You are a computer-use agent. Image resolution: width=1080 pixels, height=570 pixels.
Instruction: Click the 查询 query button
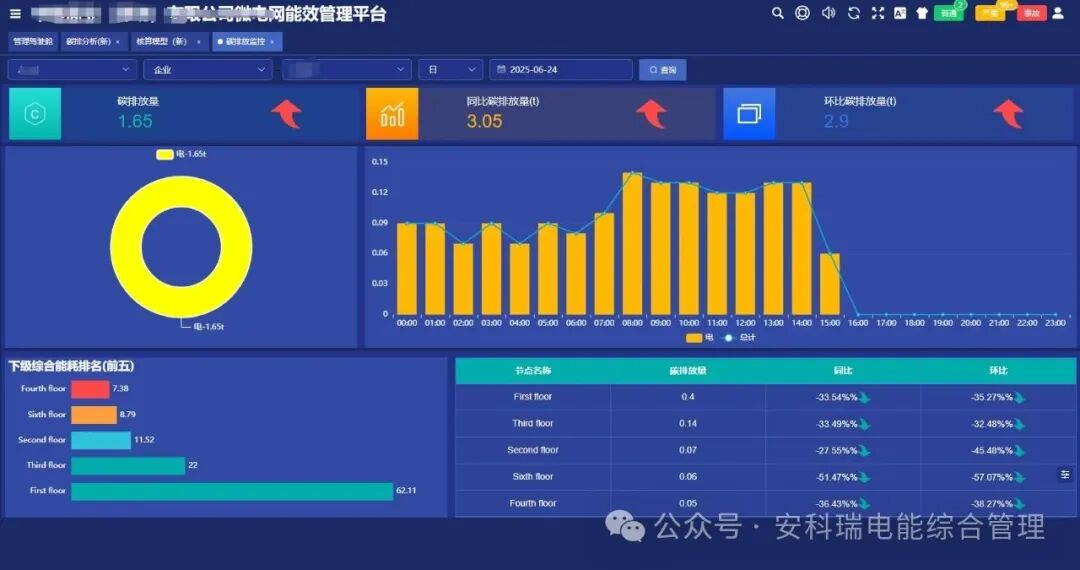tap(663, 70)
